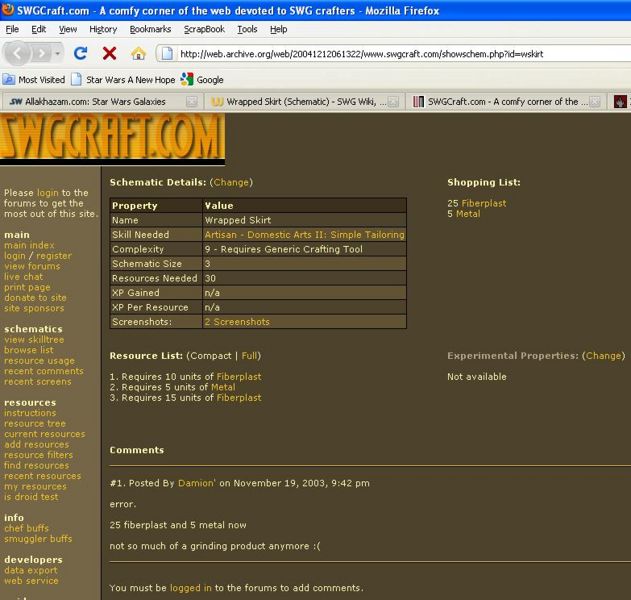Click the SWGCraft.com logo banner
631x600 pixels.
[x=112, y=138]
